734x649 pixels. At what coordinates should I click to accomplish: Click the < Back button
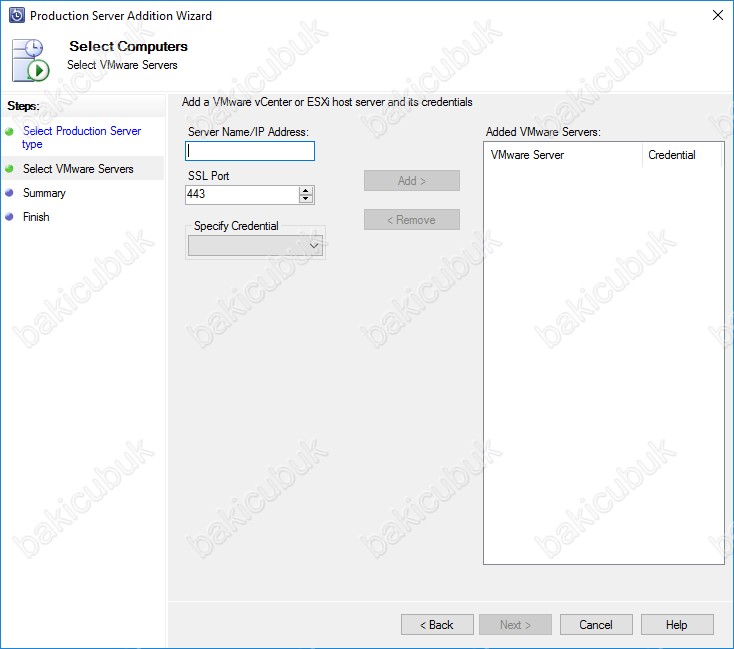click(437, 625)
